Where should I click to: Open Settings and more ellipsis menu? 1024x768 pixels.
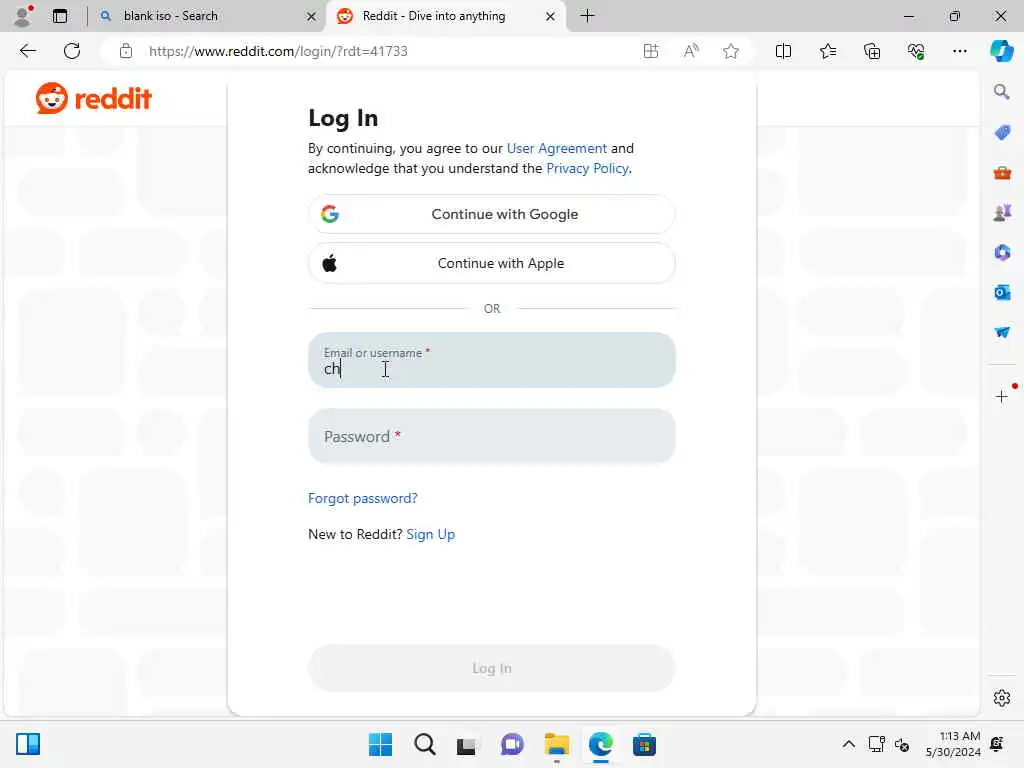959,51
